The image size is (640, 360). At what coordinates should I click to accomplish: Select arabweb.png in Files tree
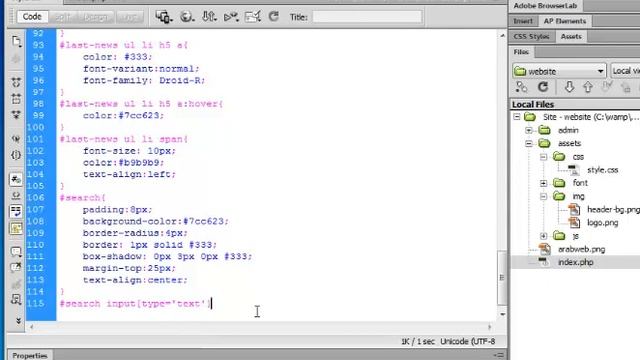tap(581, 249)
